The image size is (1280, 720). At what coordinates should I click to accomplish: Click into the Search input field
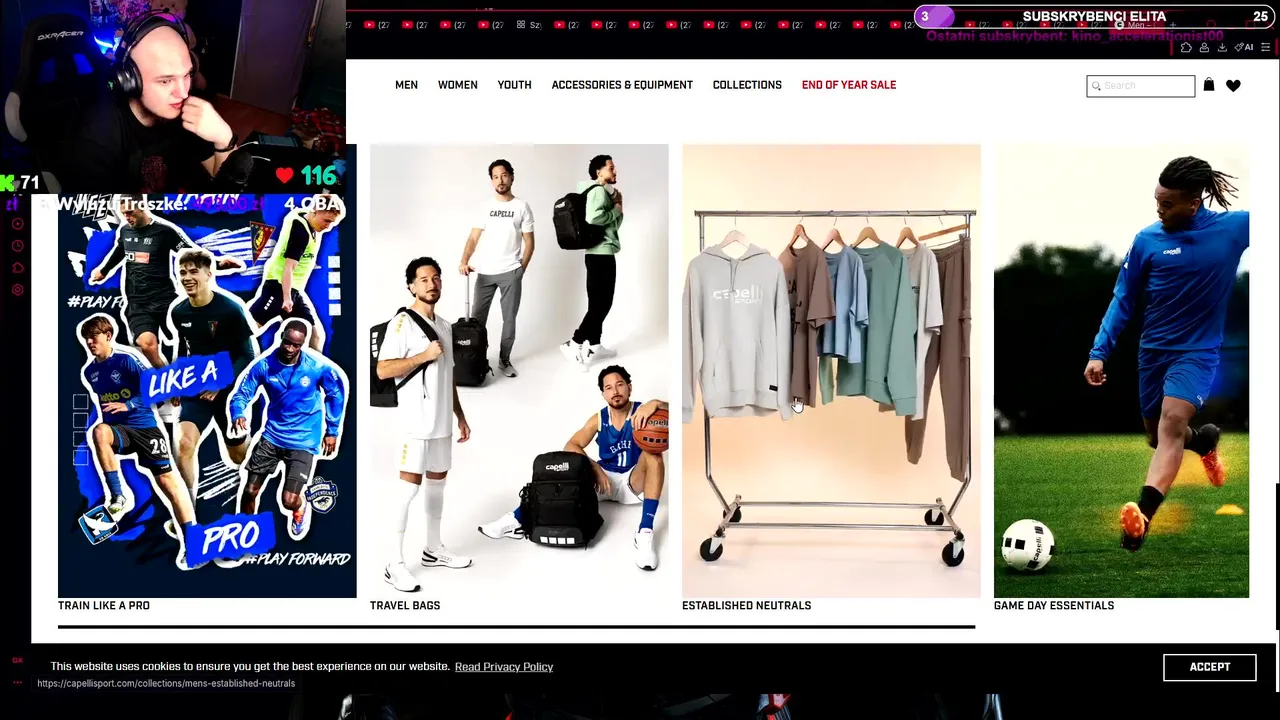(x=1141, y=86)
